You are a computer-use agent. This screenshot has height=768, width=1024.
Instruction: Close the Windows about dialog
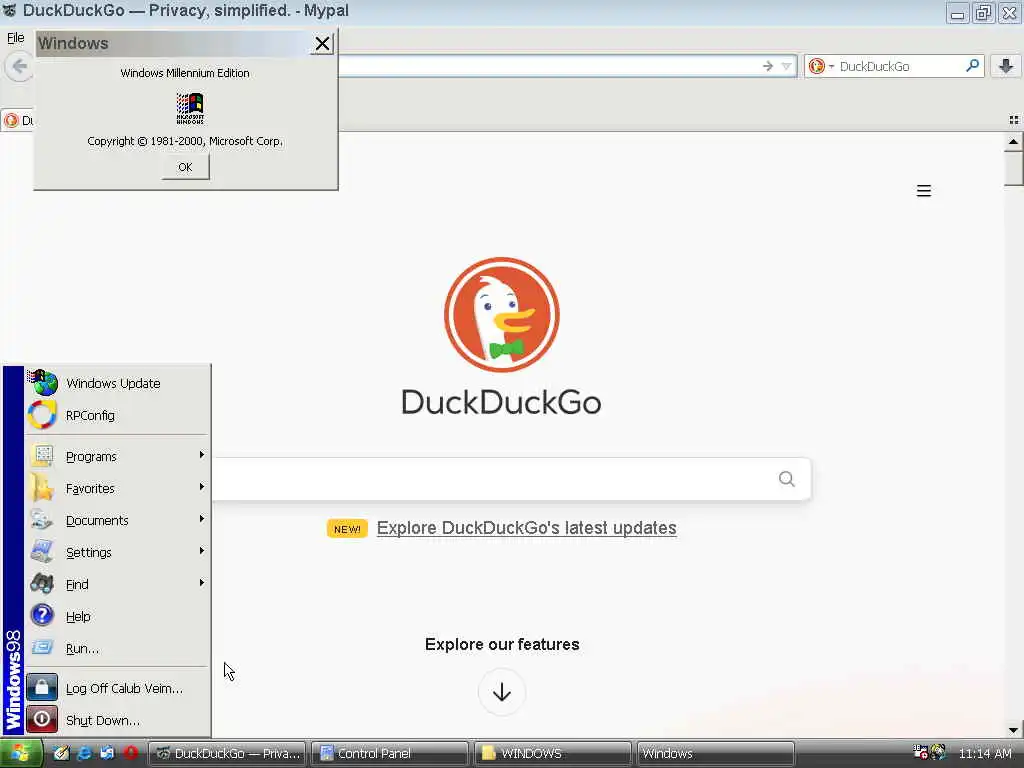(x=322, y=44)
